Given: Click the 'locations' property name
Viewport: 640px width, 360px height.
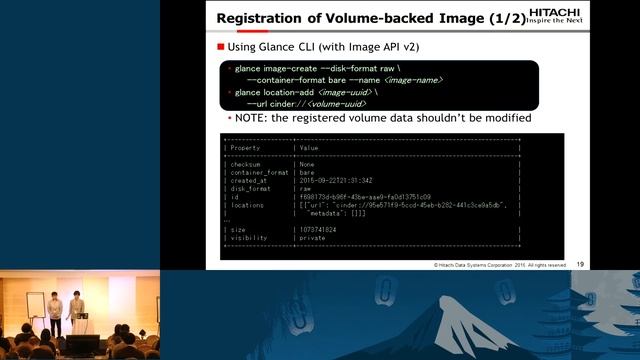Looking at the screenshot, I should (x=247, y=205).
